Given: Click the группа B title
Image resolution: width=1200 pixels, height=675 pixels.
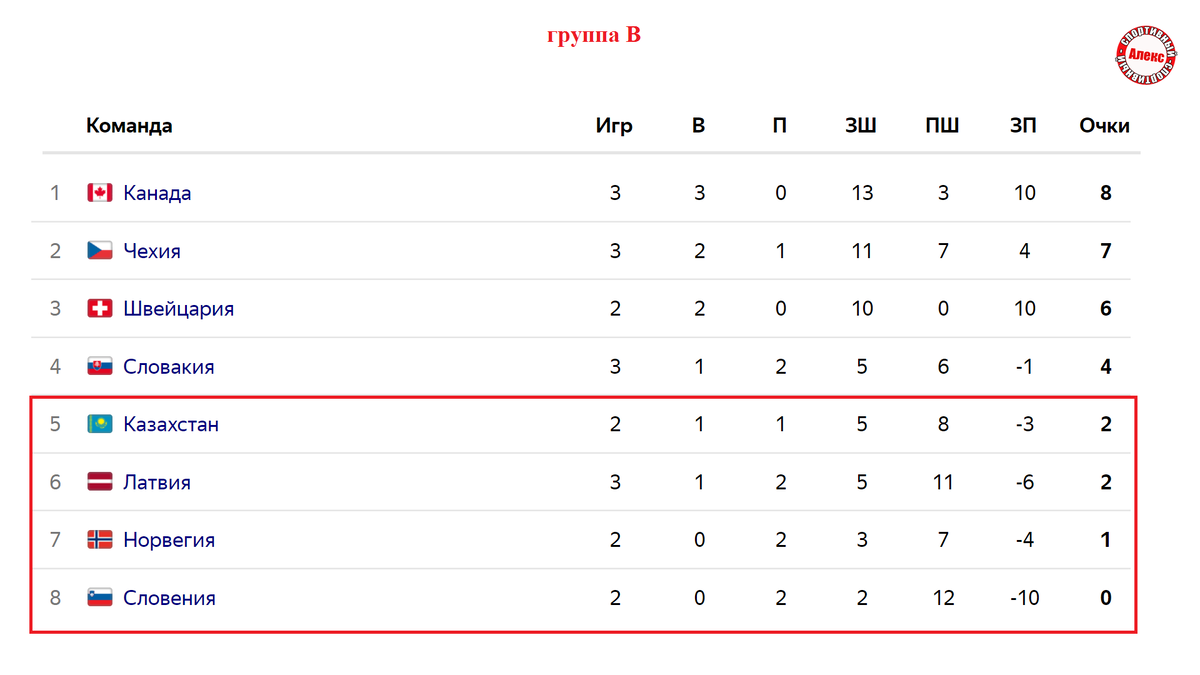Looking at the screenshot, I should pyautogui.click(x=594, y=35).
